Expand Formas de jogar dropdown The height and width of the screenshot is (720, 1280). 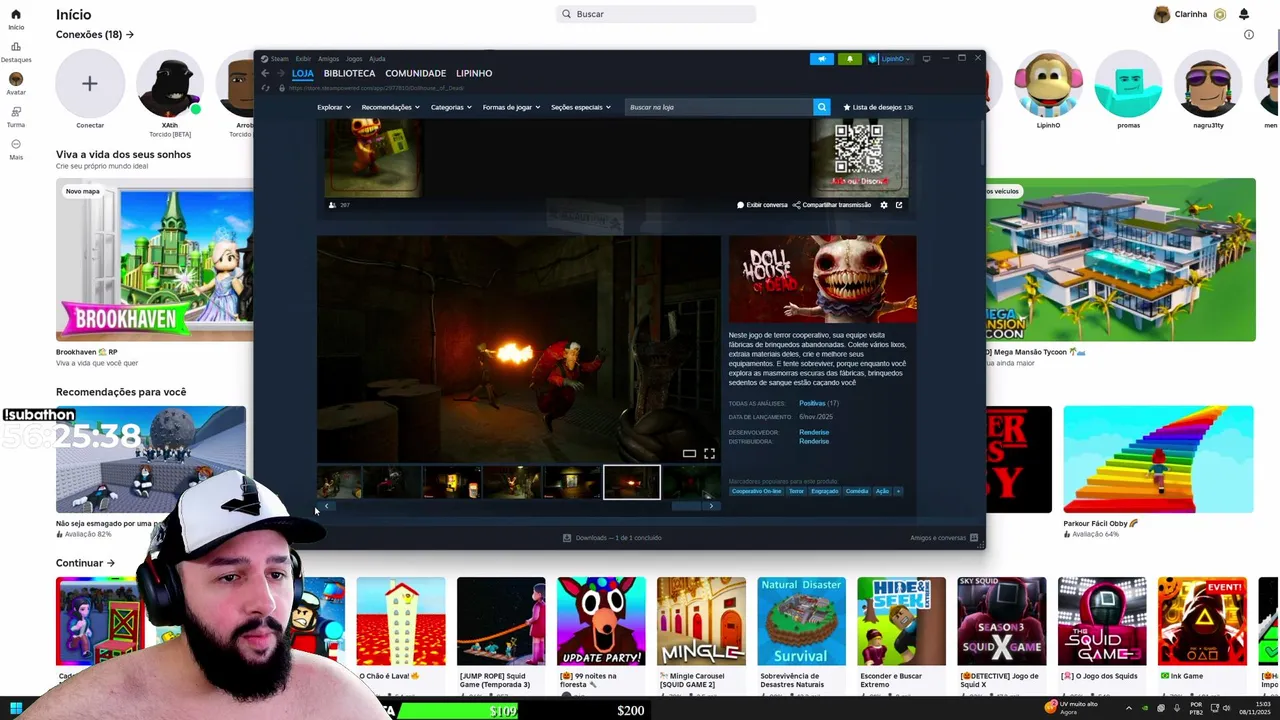pos(511,107)
